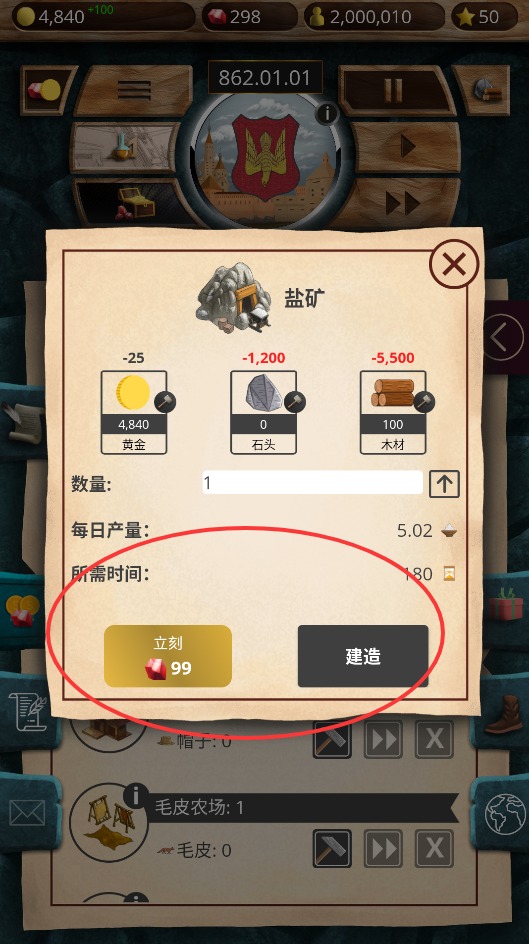The width and height of the screenshot is (529, 944).
Task: Open the world globe map tab
Action: pos(505,814)
